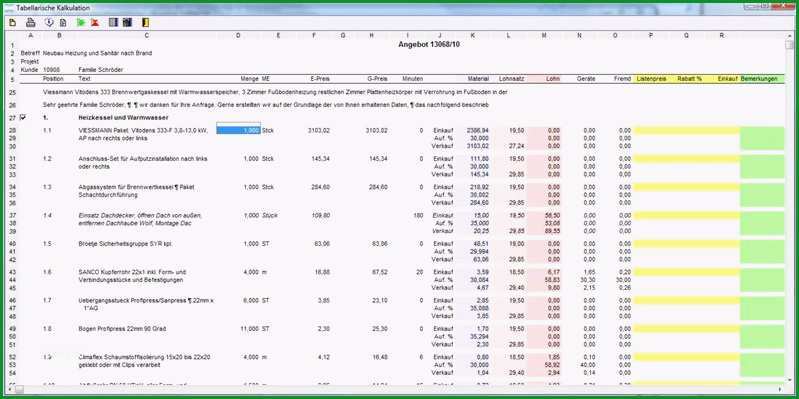Click the green Bemerkungen cell of position 1.2
Viewport: 799px width, 399px height.
point(762,167)
